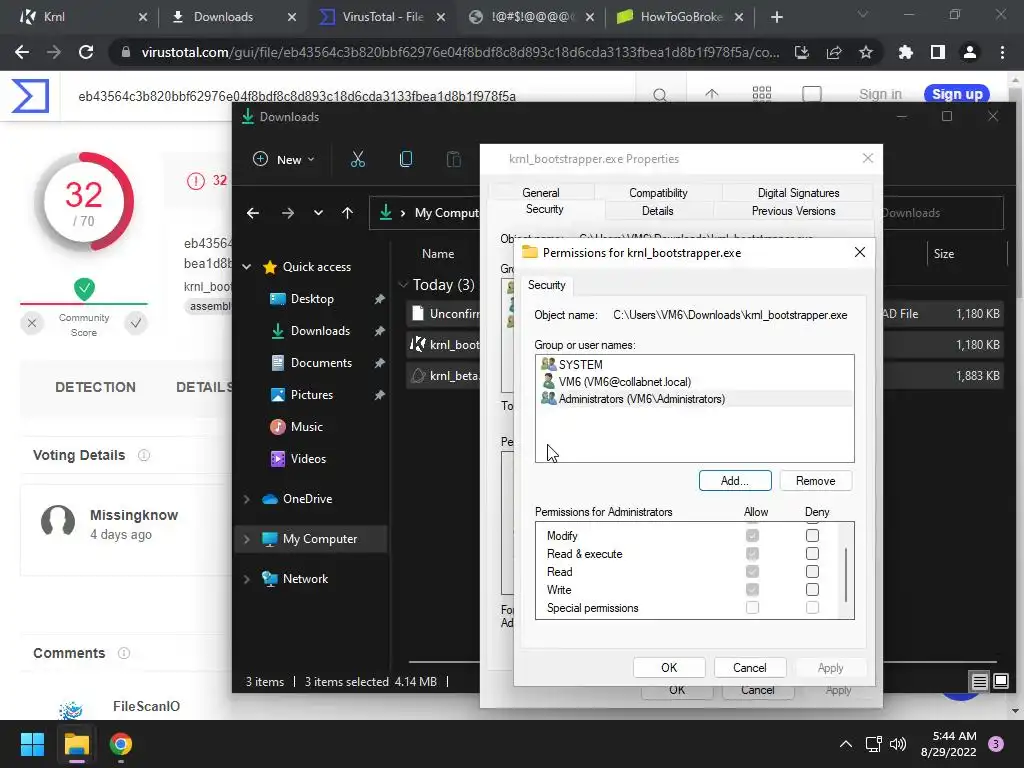Open the VirusTotal apps grid icon
Screen dimensions: 1024x768
[761, 95]
